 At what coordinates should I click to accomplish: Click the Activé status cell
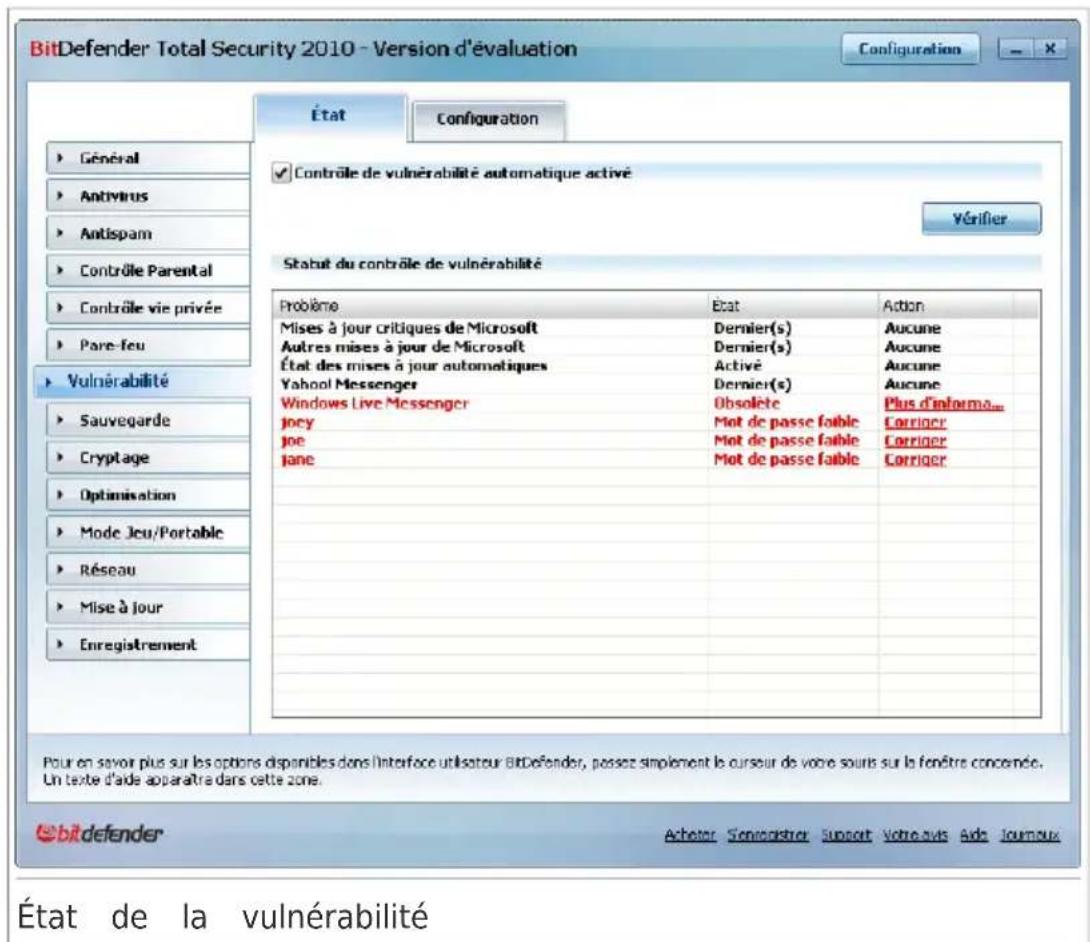[x=738, y=366]
